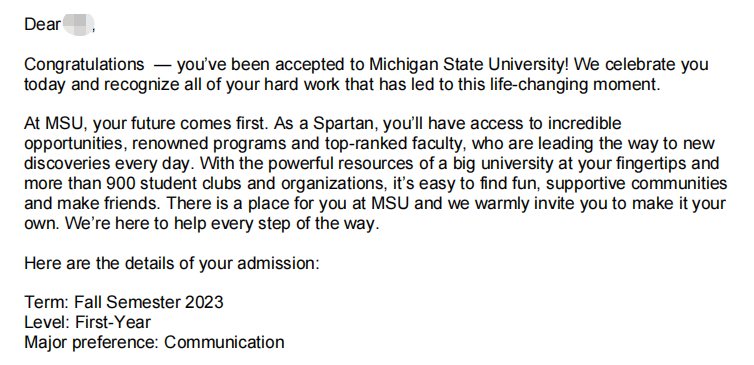Click the "Term:" label
This screenshot has width=754, height=365.
coord(47,302)
